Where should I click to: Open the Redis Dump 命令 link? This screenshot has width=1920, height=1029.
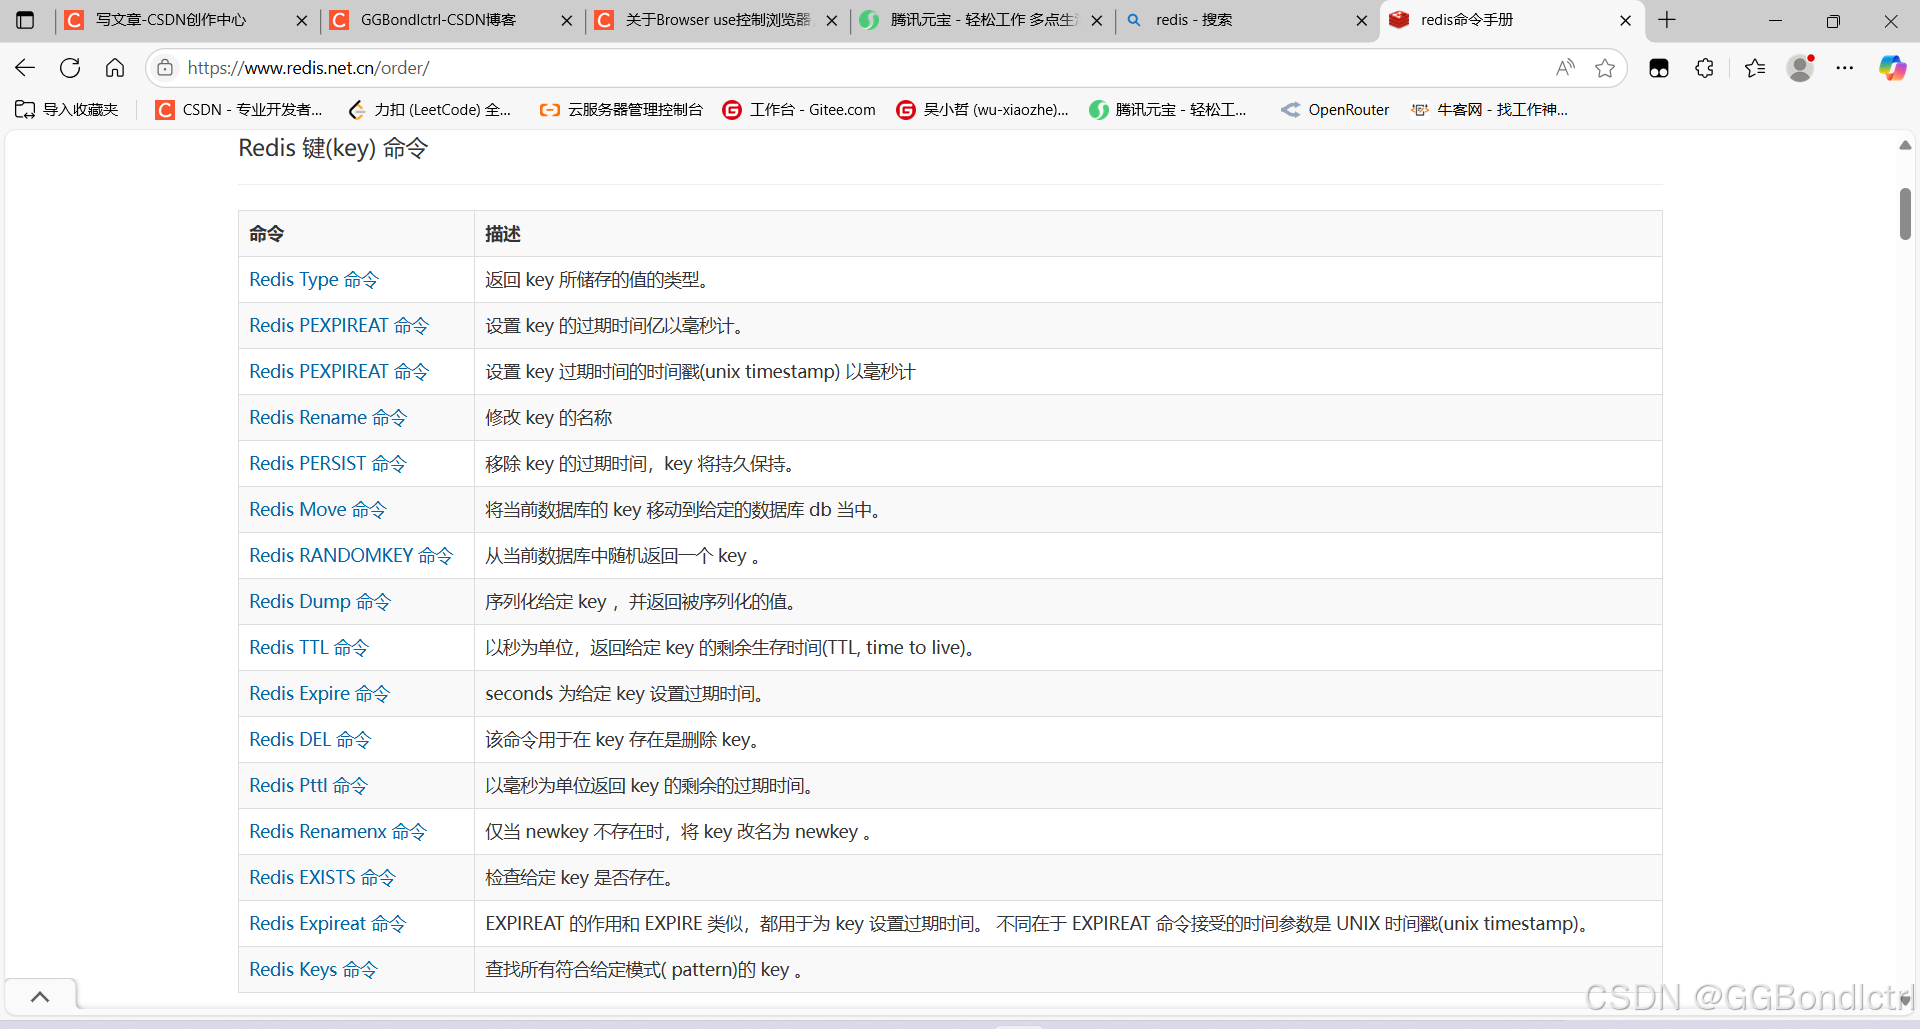coord(320,602)
